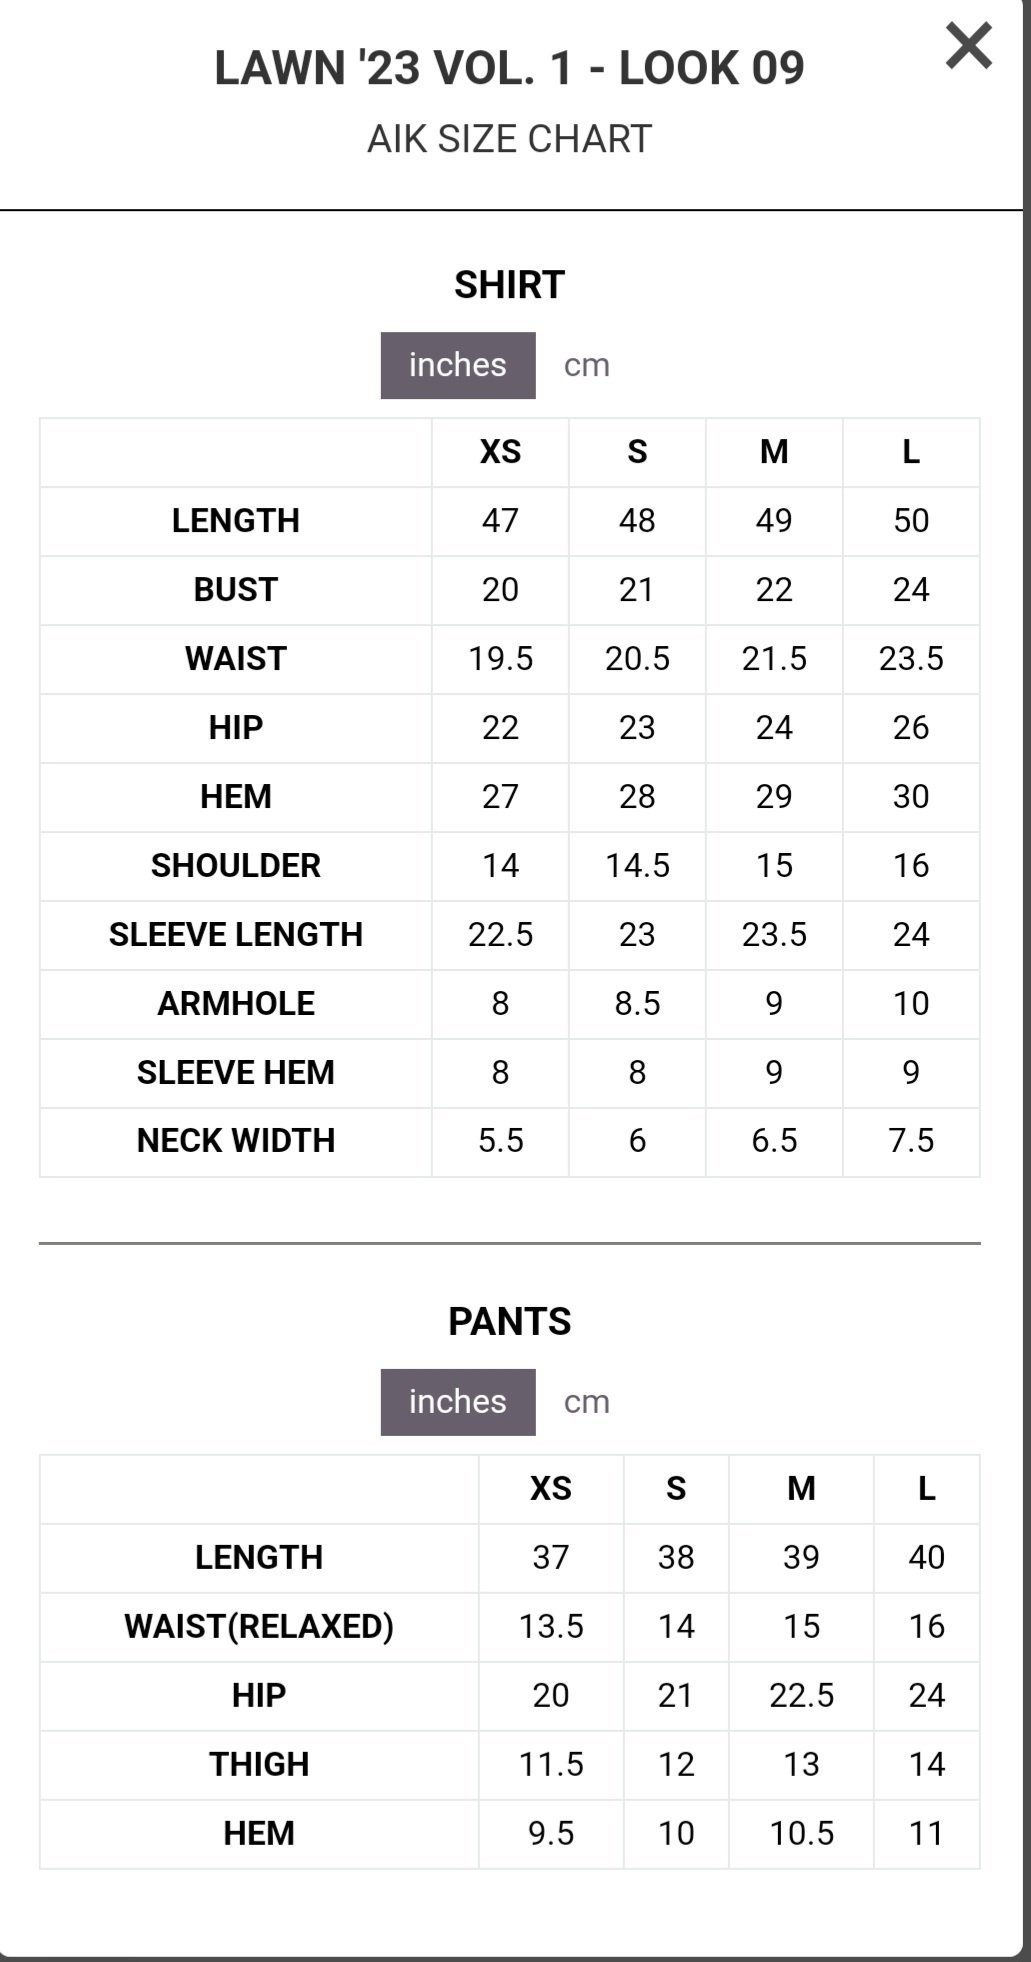Click the THIGH row label
This screenshot has width=1031, height=1962.
[259, 1765]
